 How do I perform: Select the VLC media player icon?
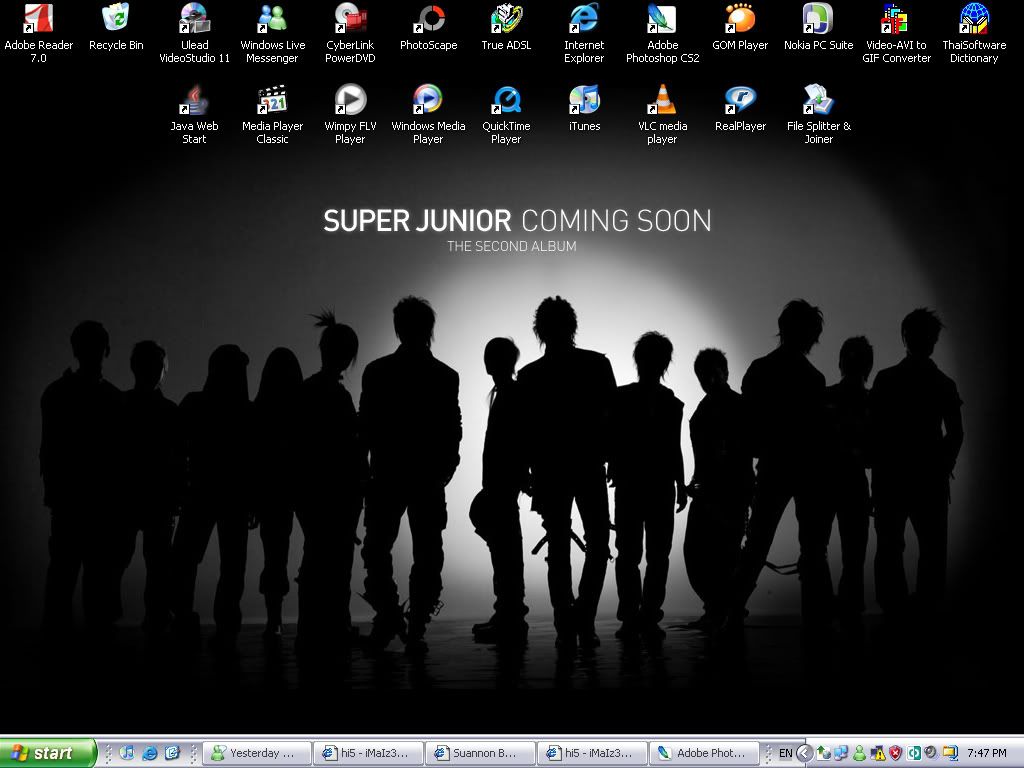662,114
